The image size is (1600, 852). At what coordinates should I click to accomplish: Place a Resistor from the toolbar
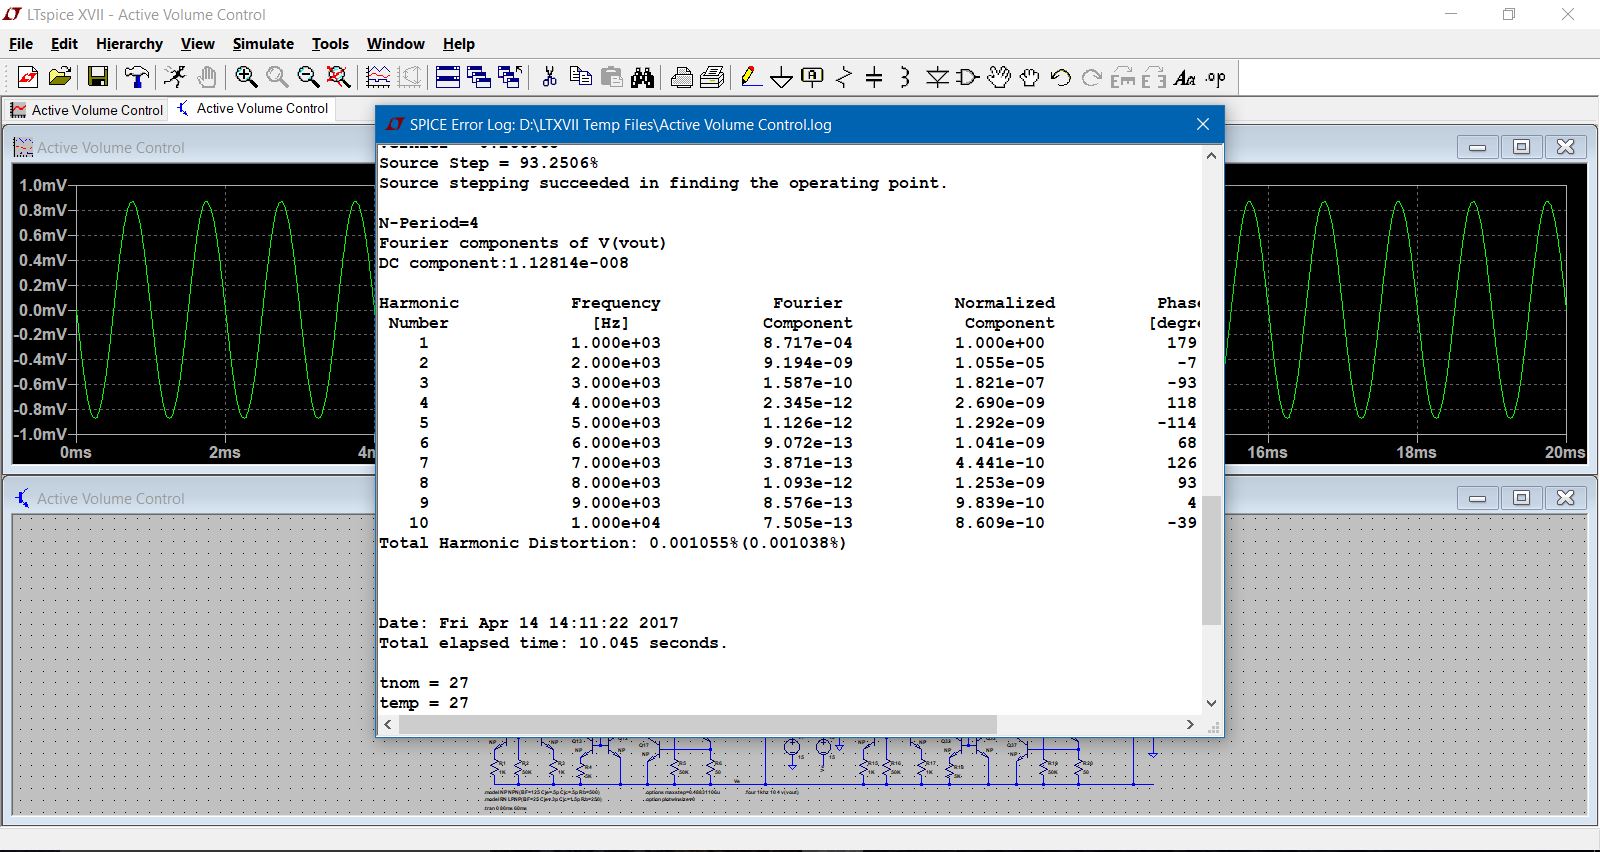tap(844, 77)
